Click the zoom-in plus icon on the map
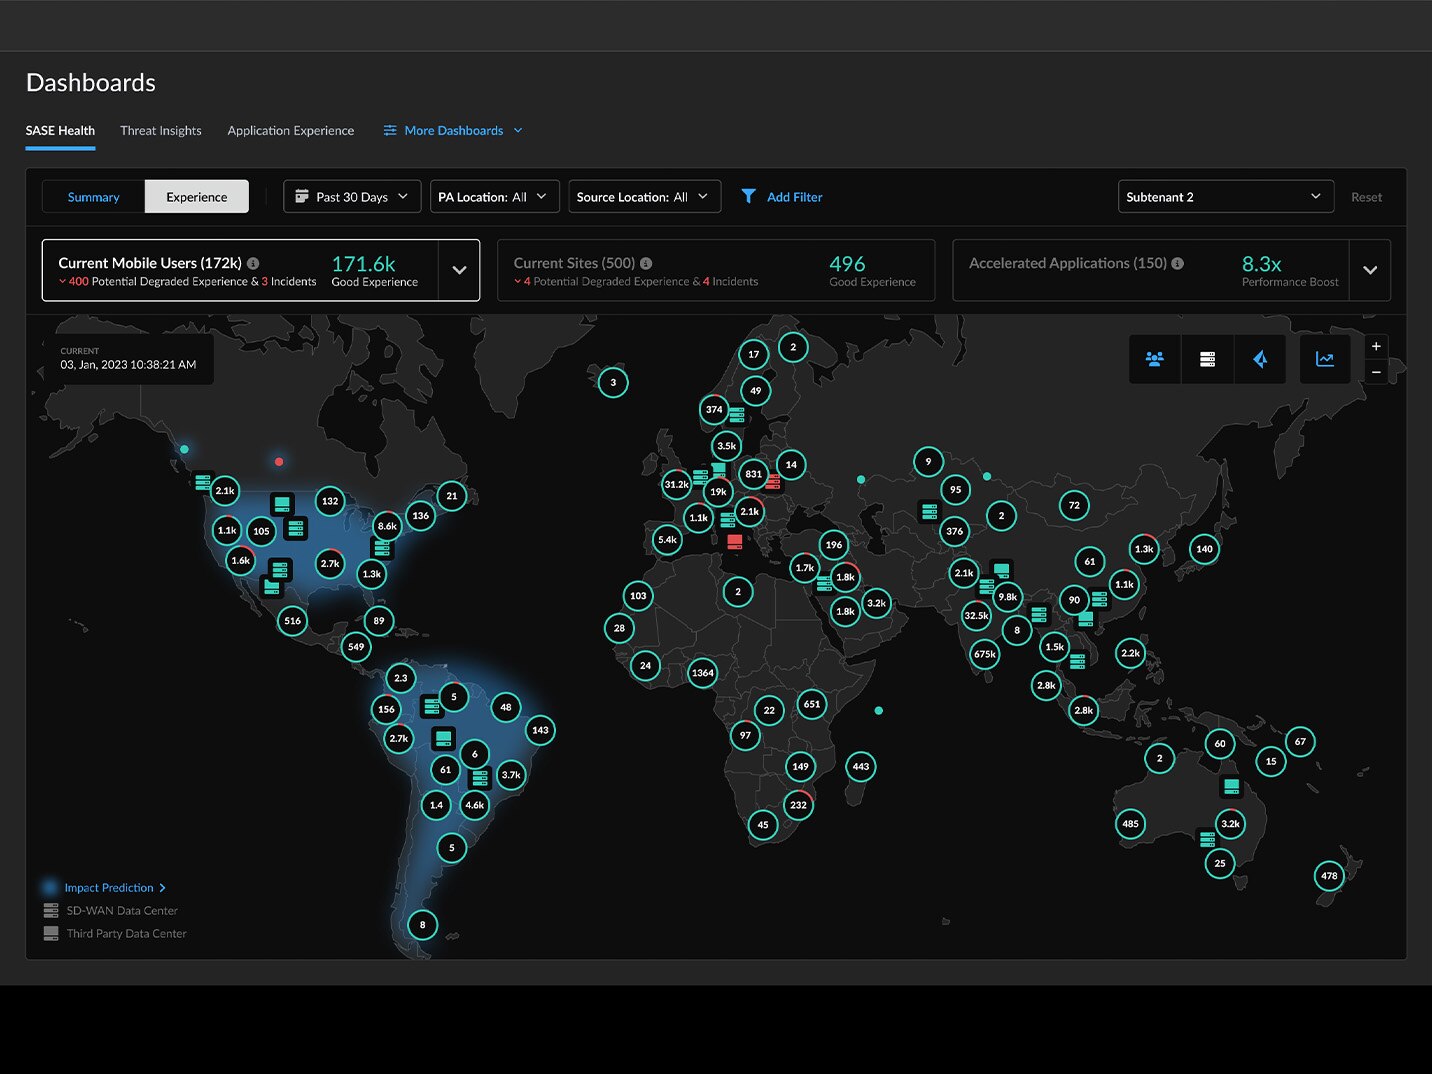1432x1074 pixels. 1376,346
